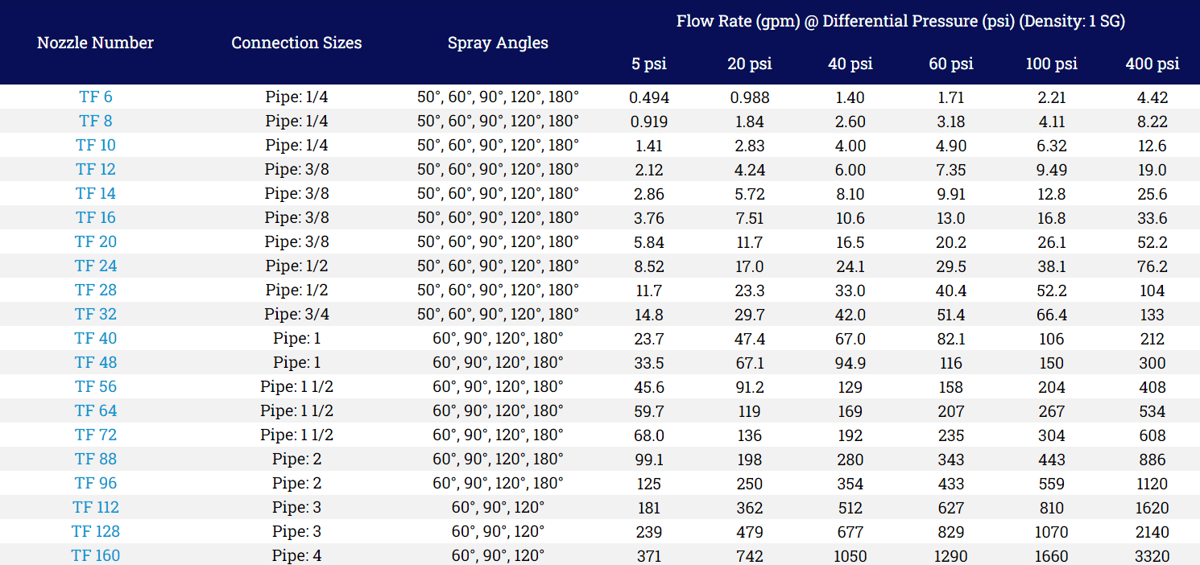Viewport: 1200px width, 565px height.
Task: Open the TF 72 nozzle page
Action: coord(96,435)
